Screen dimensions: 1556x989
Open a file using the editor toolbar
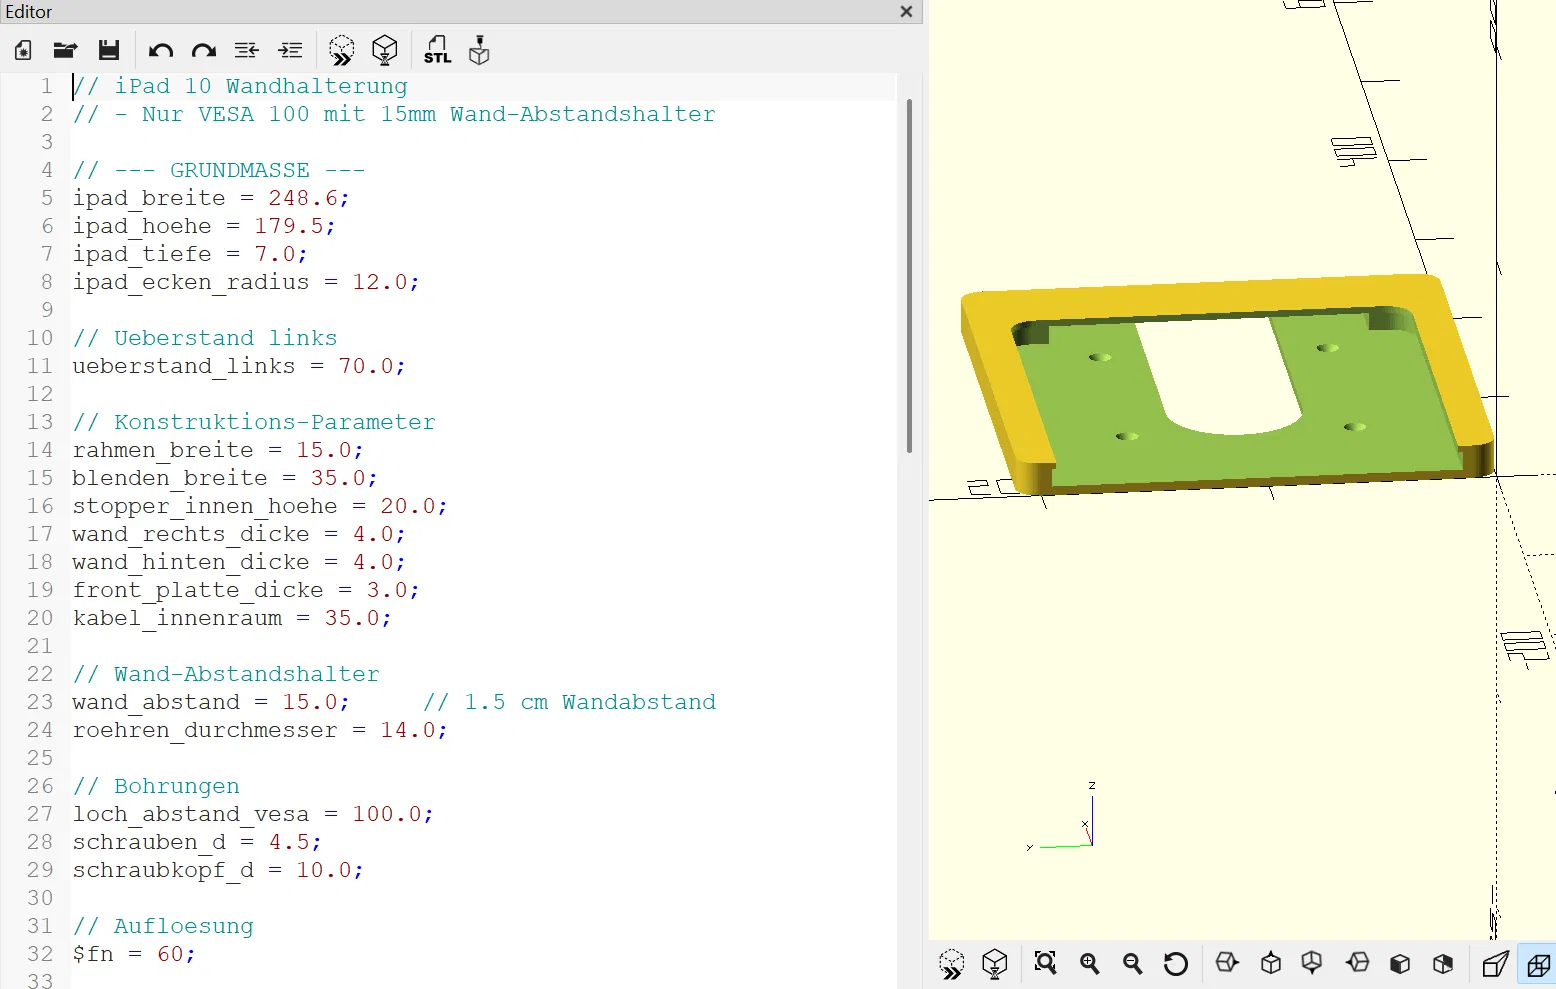pyautogui.click(x=66, y=50)
